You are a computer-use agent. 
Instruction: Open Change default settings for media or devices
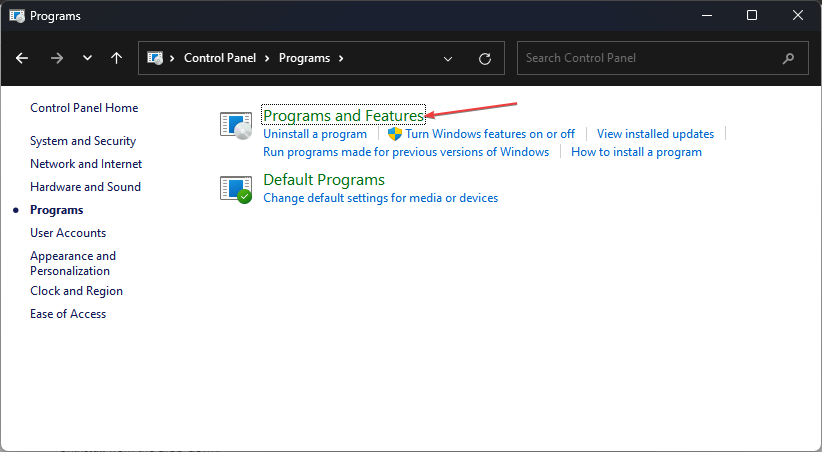coord(380,198)
